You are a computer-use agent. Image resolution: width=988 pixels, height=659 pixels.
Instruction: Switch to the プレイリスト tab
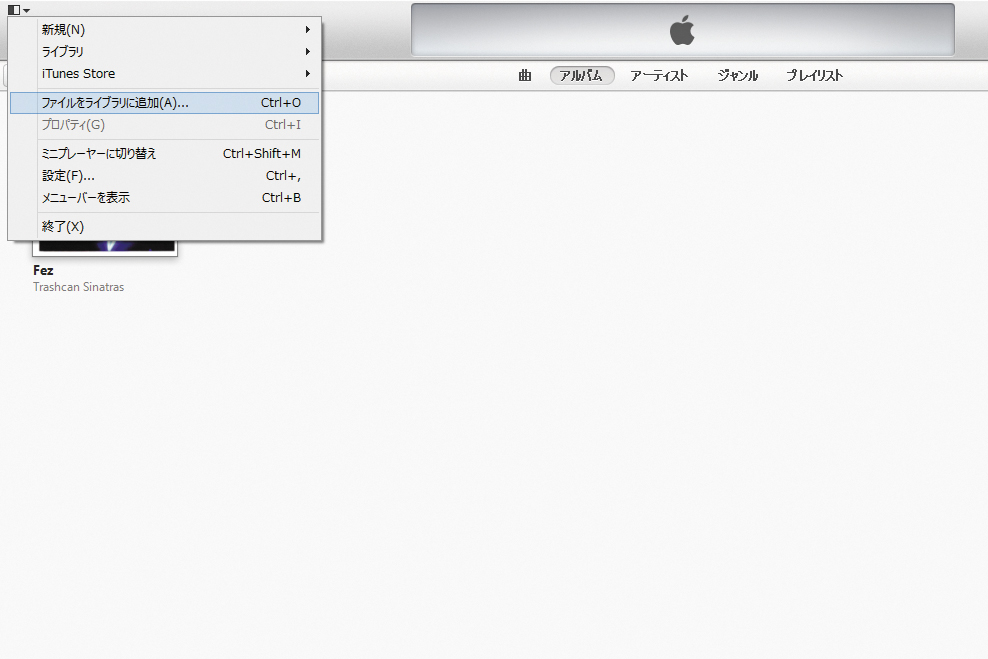click(x=814, y=76)
